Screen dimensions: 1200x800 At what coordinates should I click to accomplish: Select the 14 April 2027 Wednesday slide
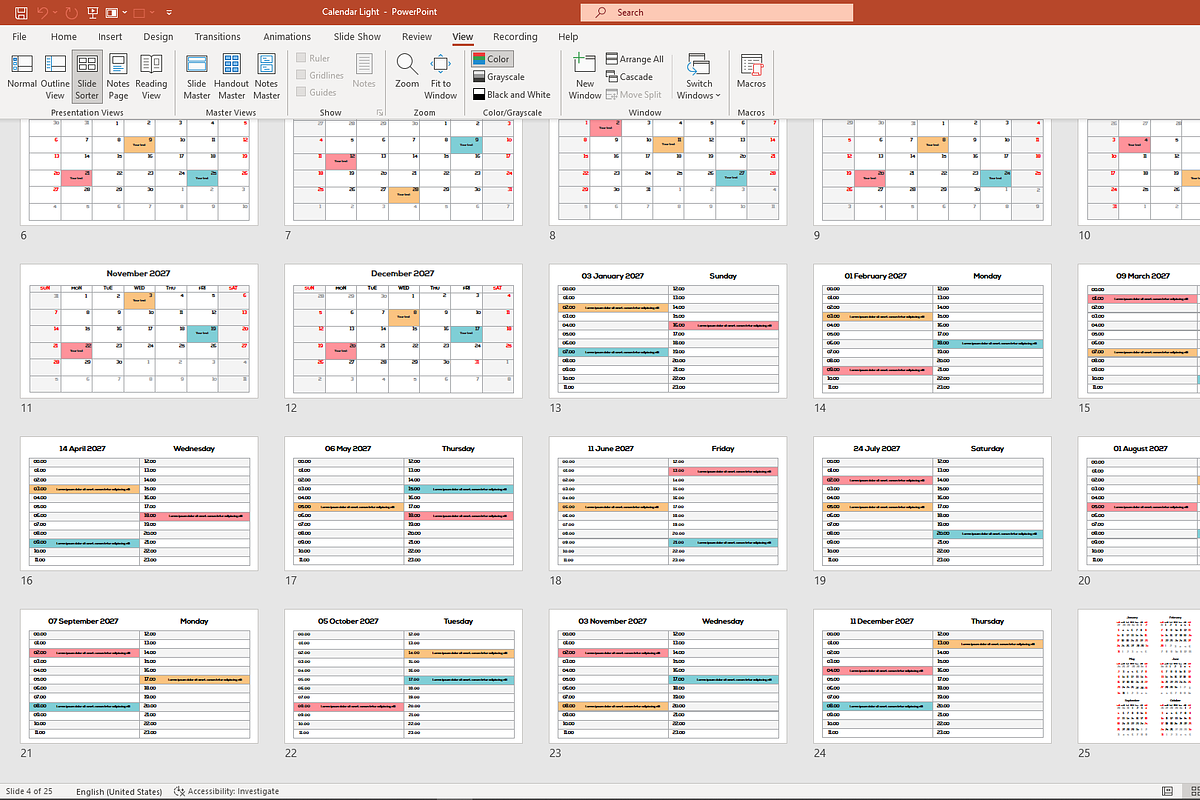pyautogui.click(x=139, y=504)
